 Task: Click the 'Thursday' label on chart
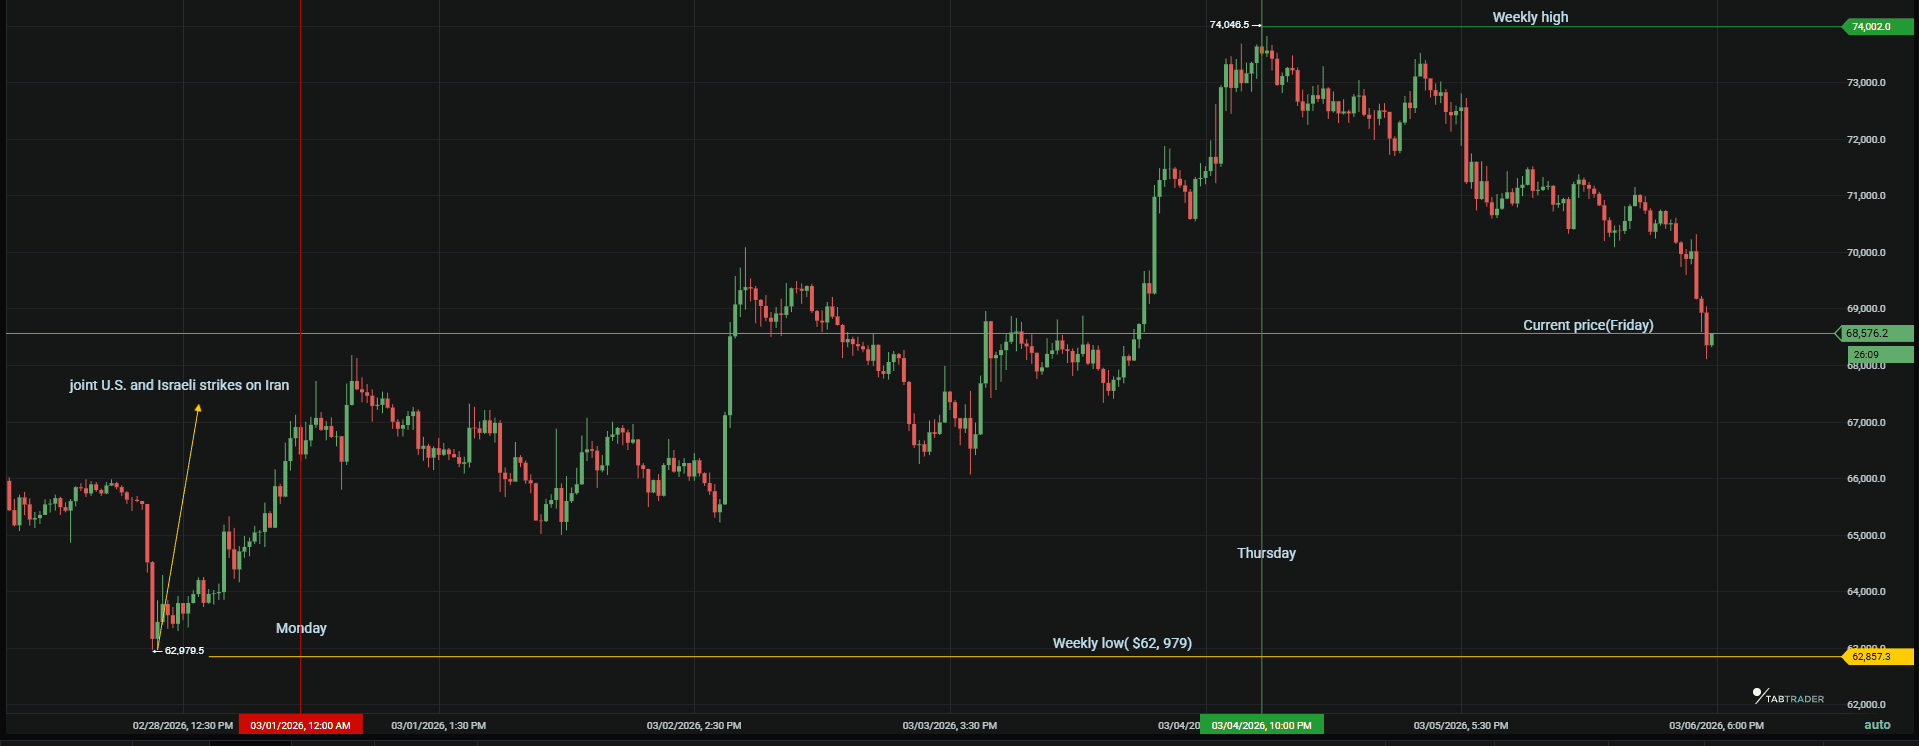(1266, 553)
